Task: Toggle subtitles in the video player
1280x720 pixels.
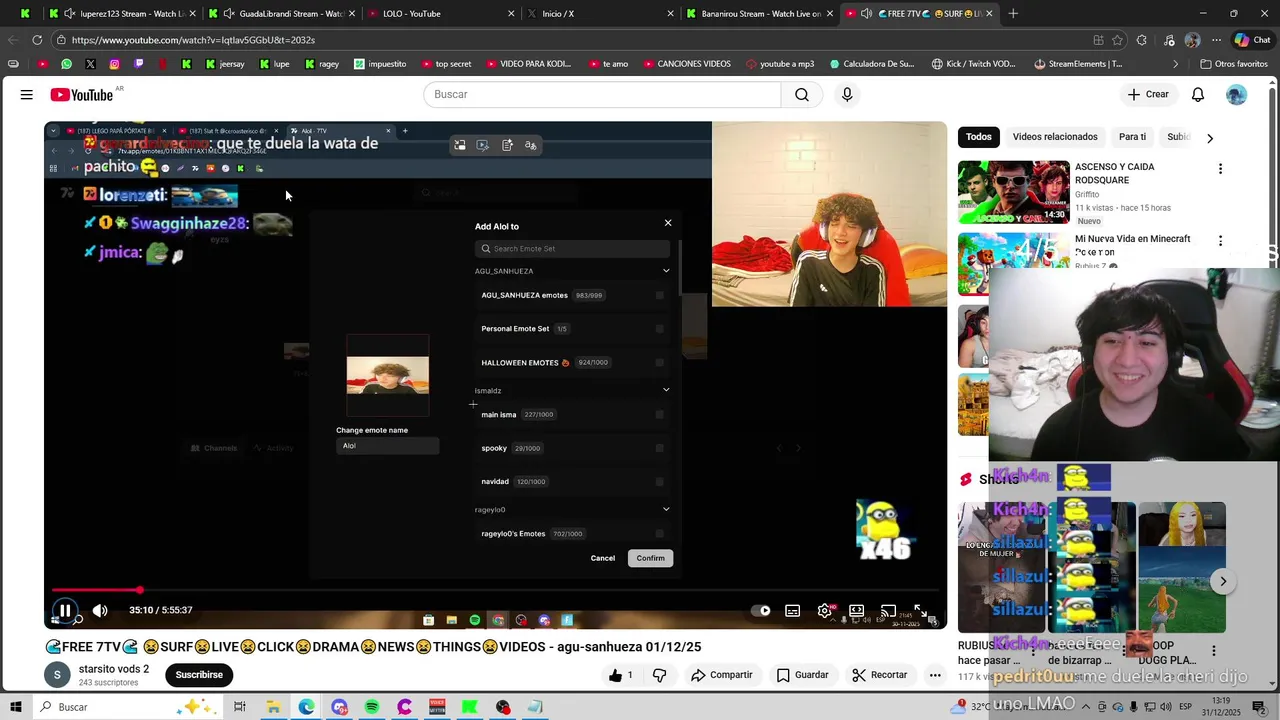Action: tap(793, 611)
